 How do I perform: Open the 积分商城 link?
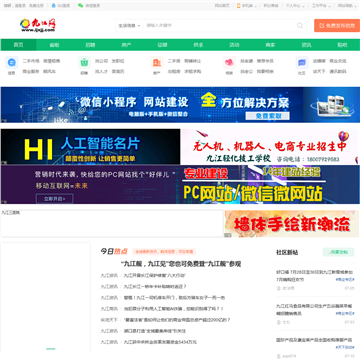pyautogui.click(x=271, y=6)
